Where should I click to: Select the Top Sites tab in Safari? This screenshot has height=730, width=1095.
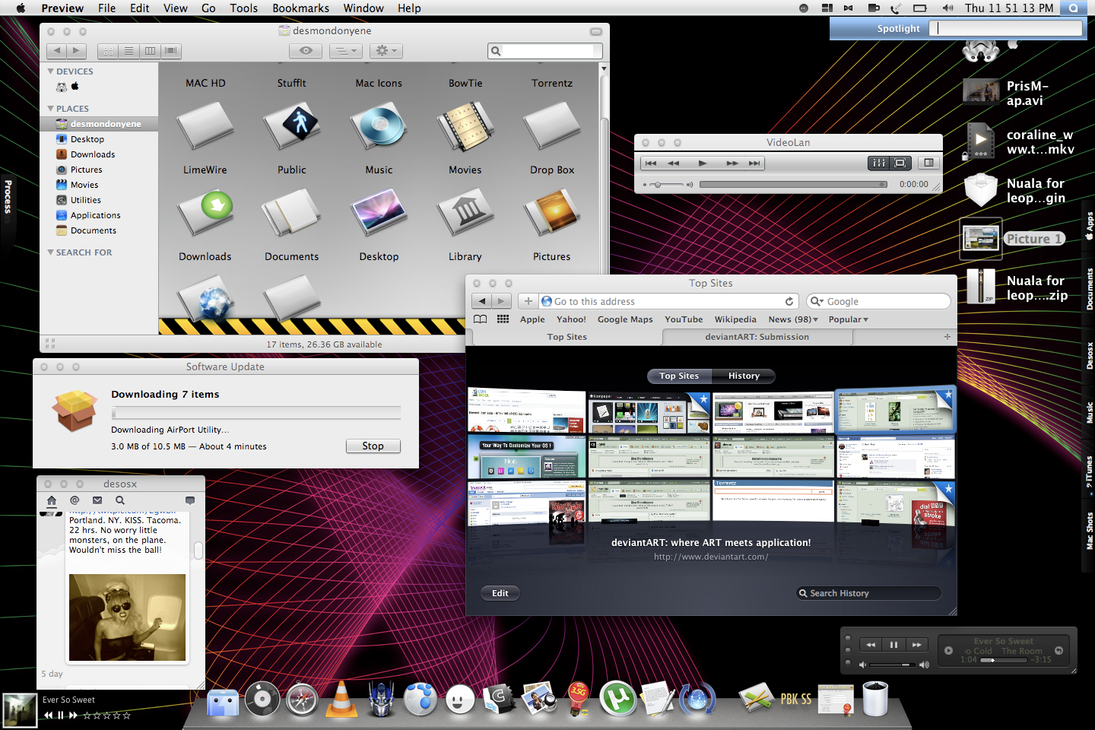(566, 337)
